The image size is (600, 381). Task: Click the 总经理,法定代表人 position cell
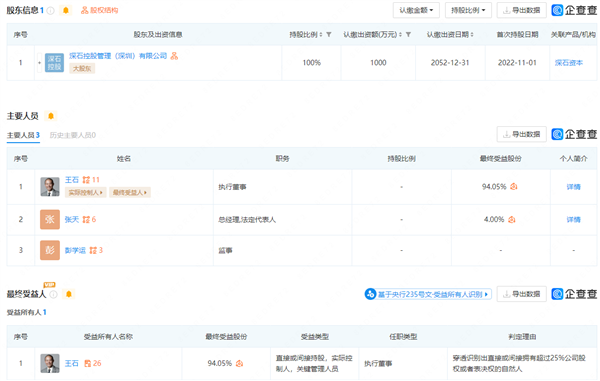tap(282, 220)
